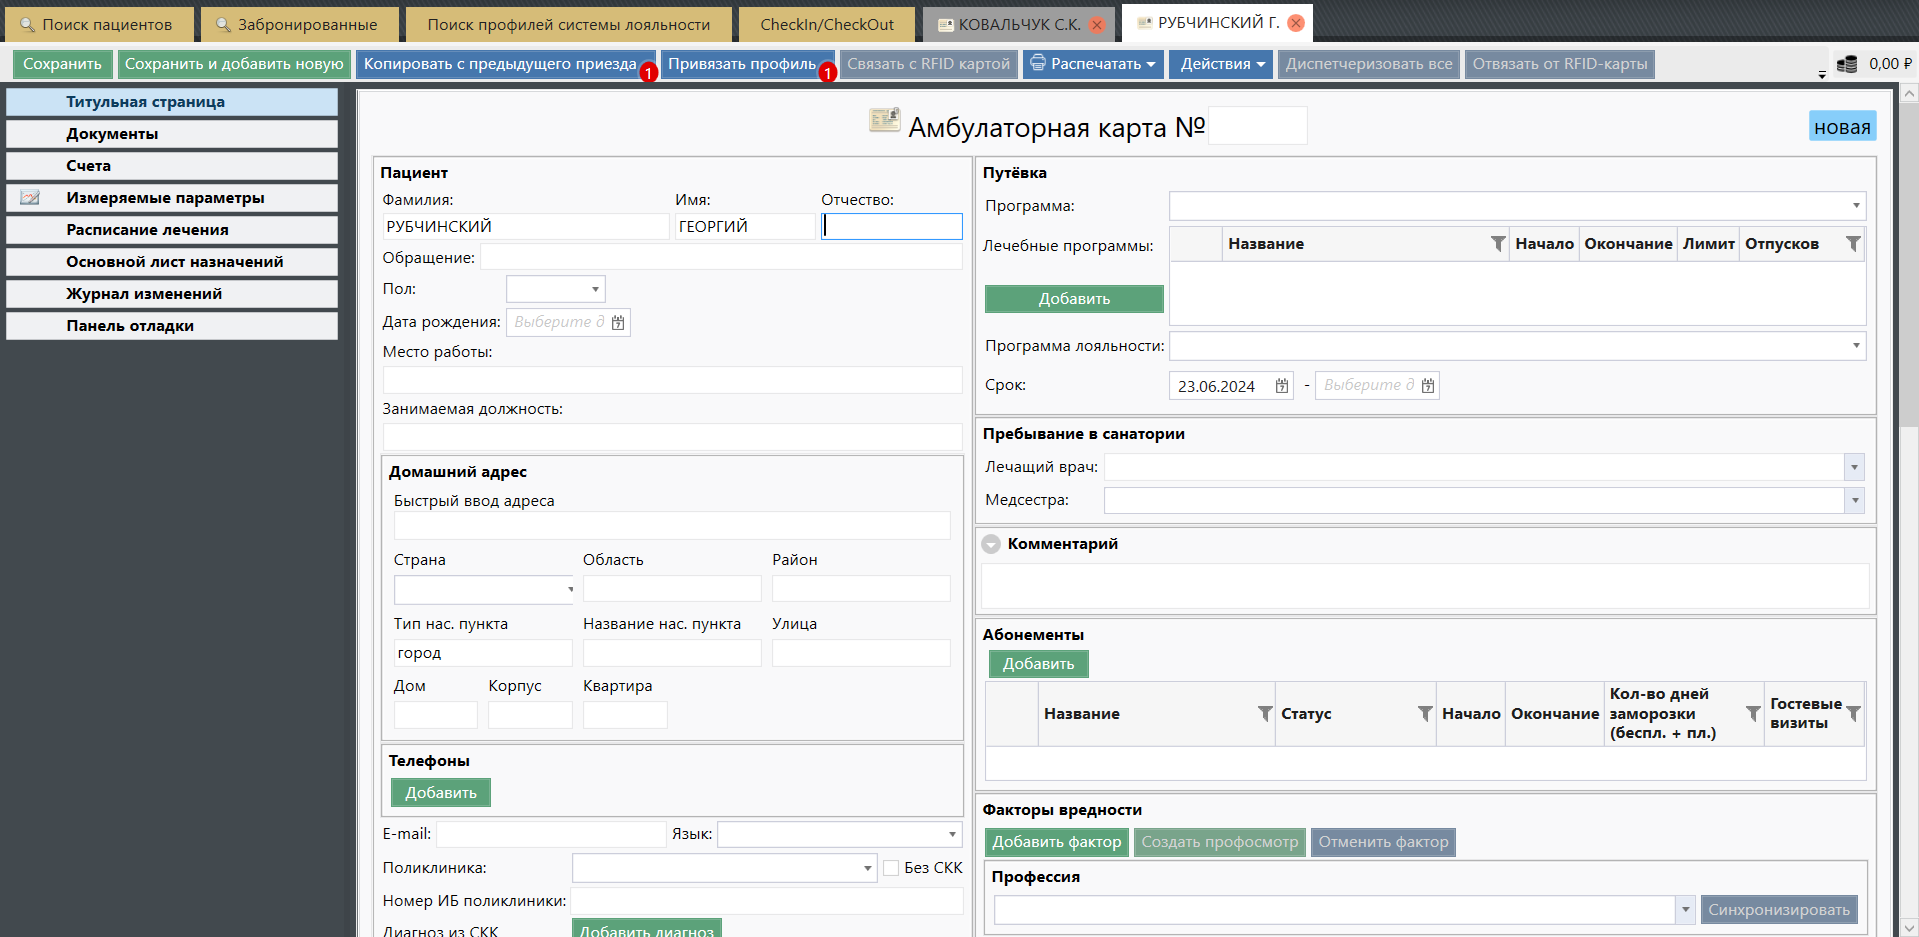
Task: Click filter icon on Отпусков column
Action: [1852, 244]
